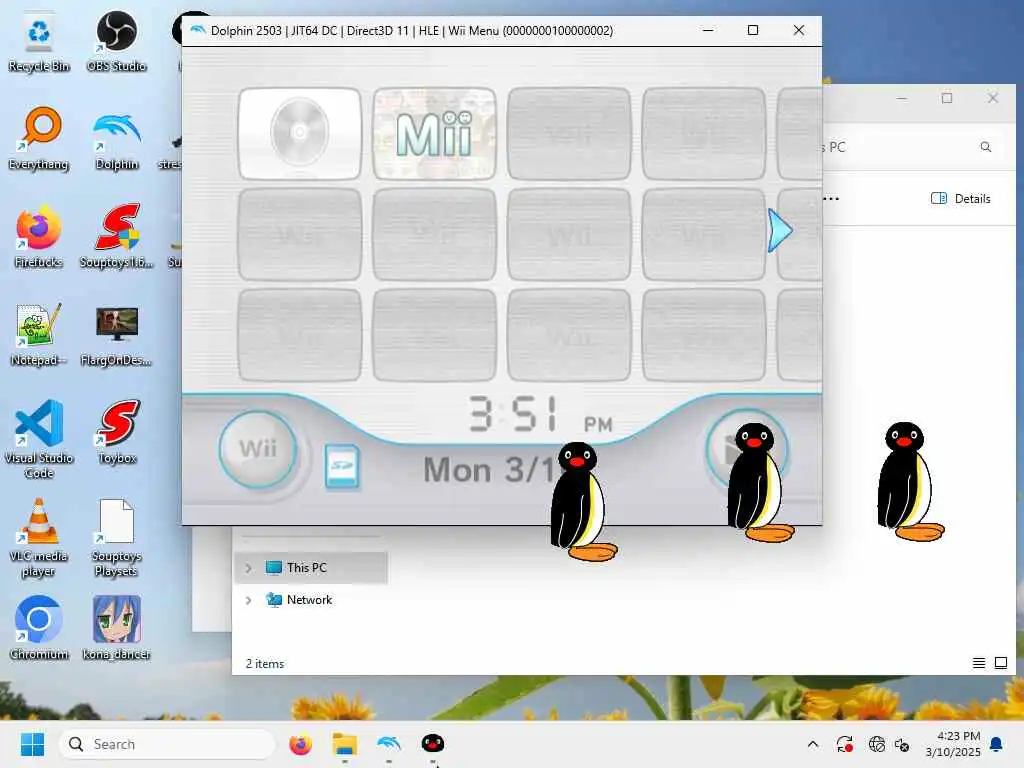Click File Explorer icon in taskbar
This screenshot has width=1024, height=768.
(x=345, y=744)
